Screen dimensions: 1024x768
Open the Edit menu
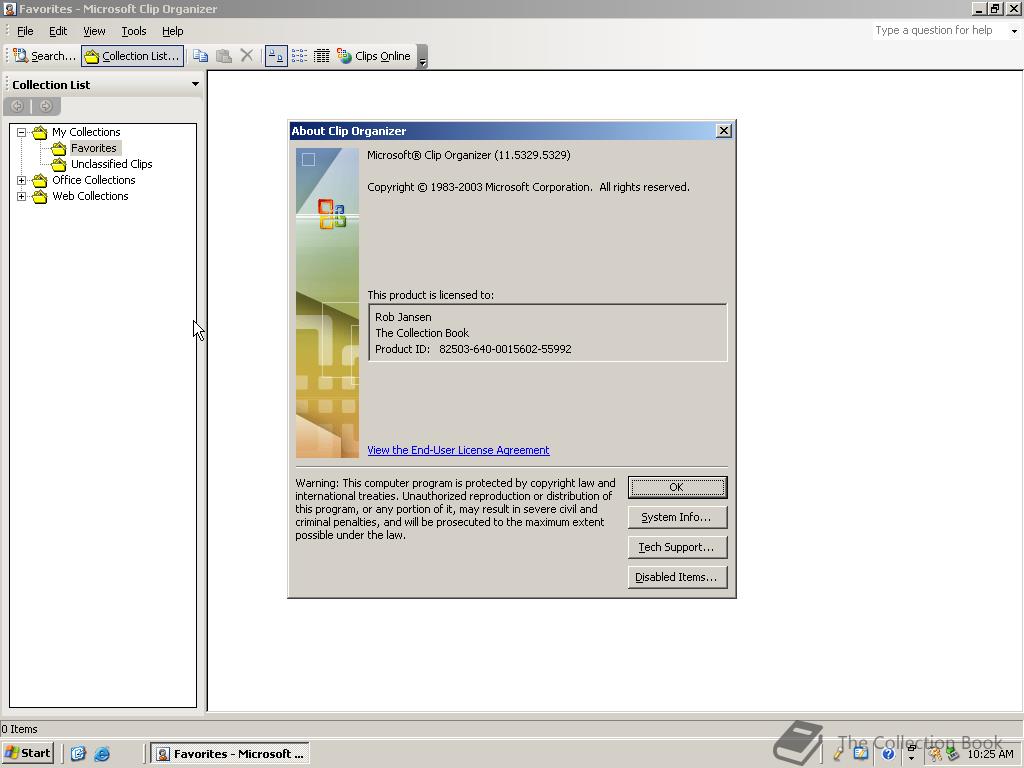pyautogui.click(x=58, y=31)
